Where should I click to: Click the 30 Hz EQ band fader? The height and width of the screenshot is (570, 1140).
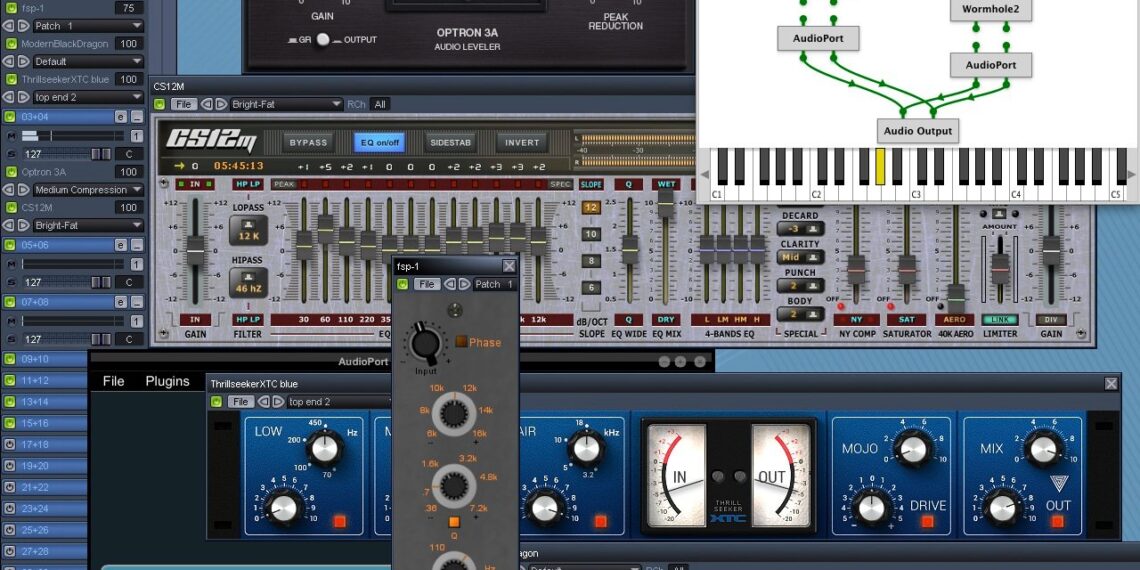(304, 246)
